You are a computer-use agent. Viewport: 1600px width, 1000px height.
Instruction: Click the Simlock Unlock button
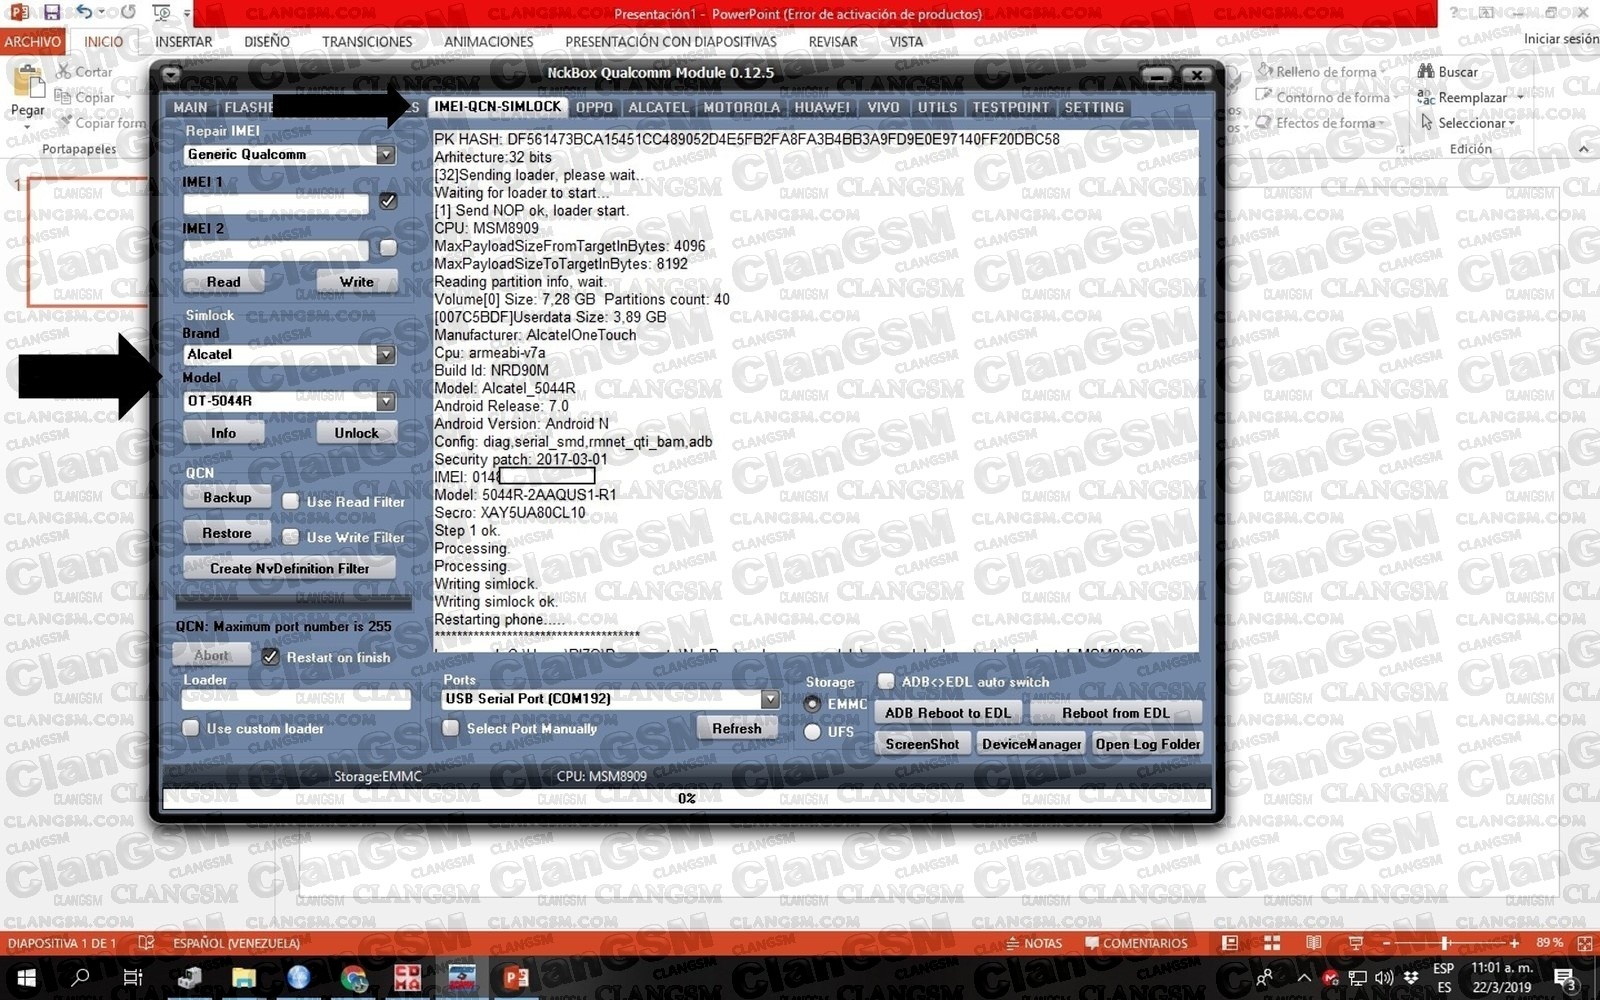point(357,433)
